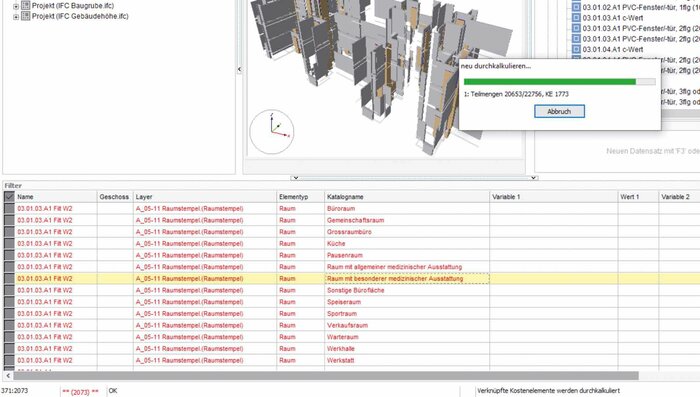Viewport: 700px width, 397px height.
Task: Toggle the checkbox of the Küche row
Action: [9, 243]
